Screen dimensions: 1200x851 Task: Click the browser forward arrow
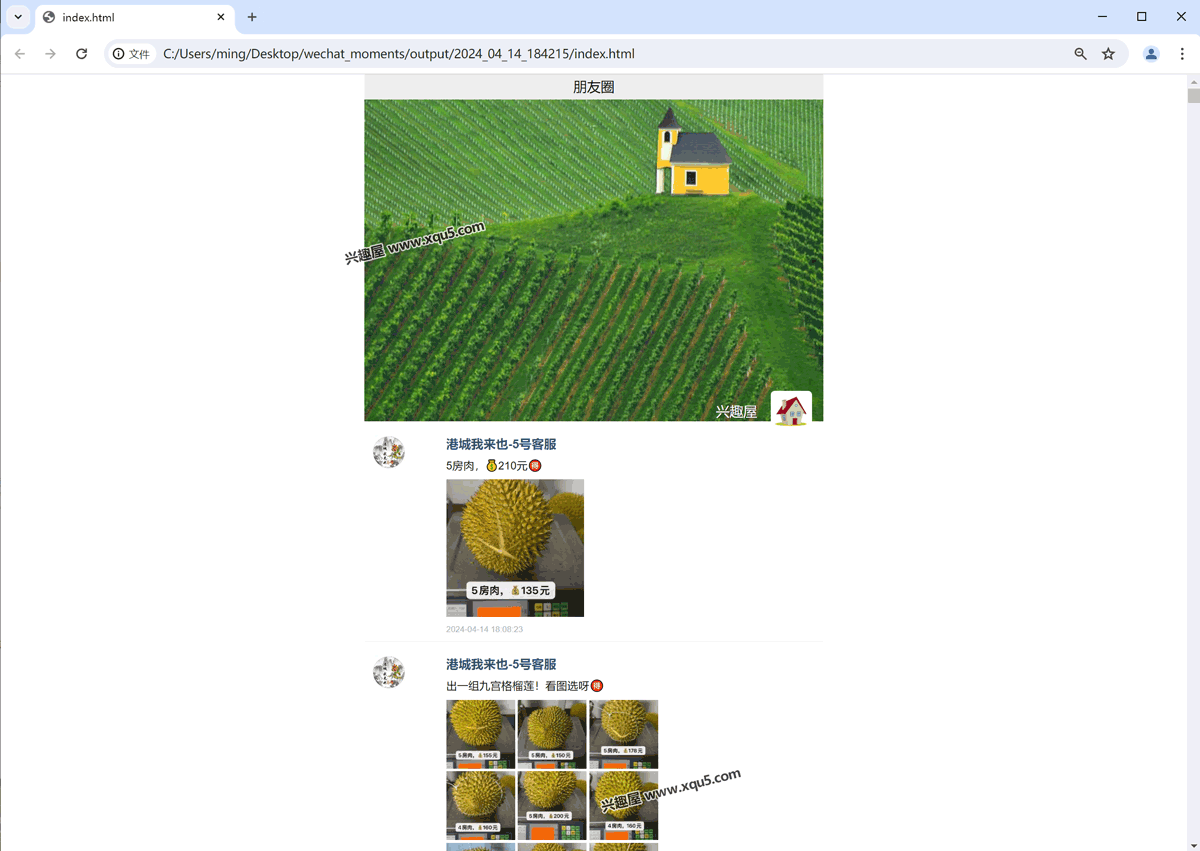51,54
